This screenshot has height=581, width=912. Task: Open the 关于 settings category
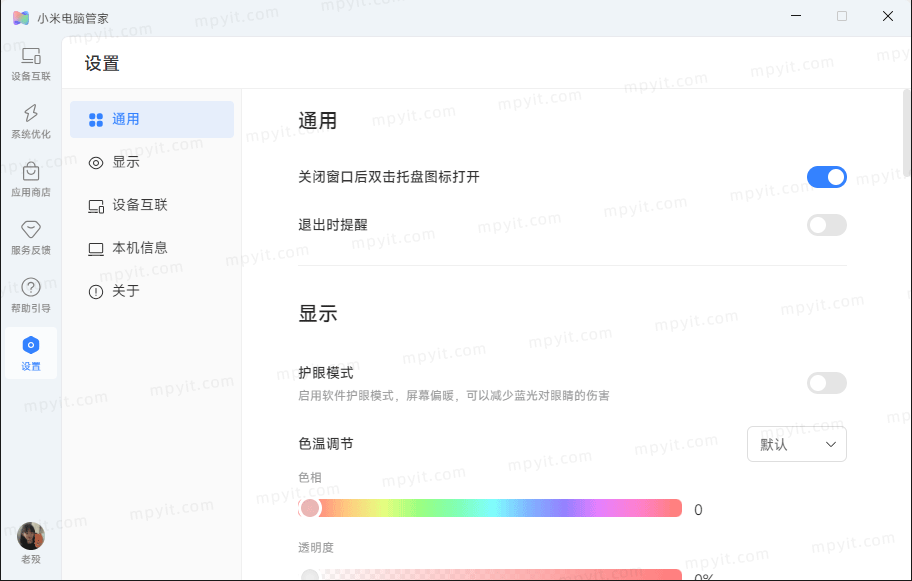pos(152,291)
